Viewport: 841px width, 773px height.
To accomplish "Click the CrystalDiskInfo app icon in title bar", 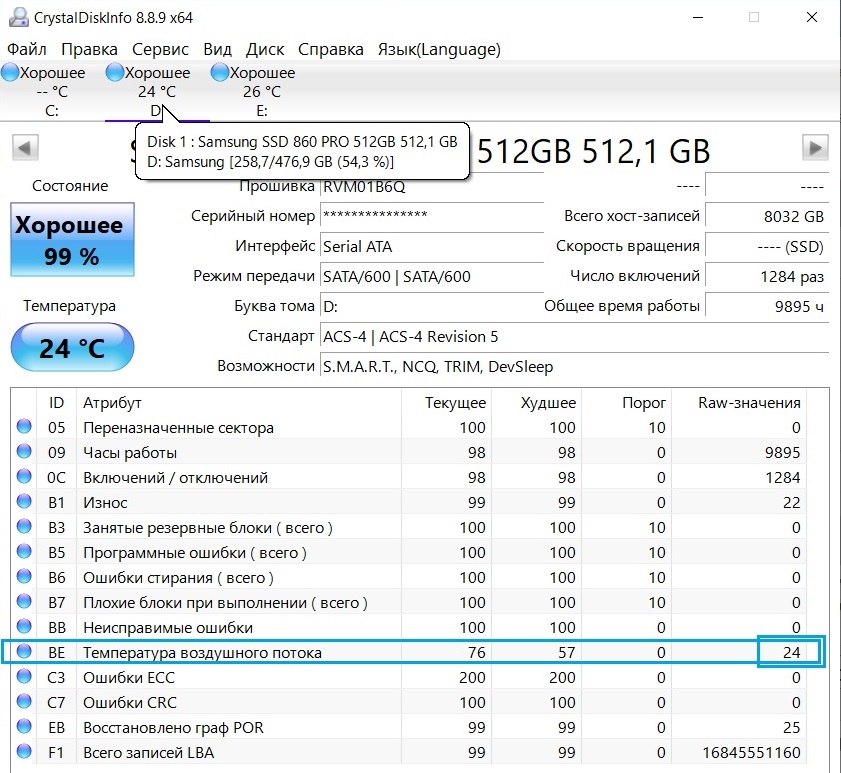I will pyautogui.click(x=16, y=17).
